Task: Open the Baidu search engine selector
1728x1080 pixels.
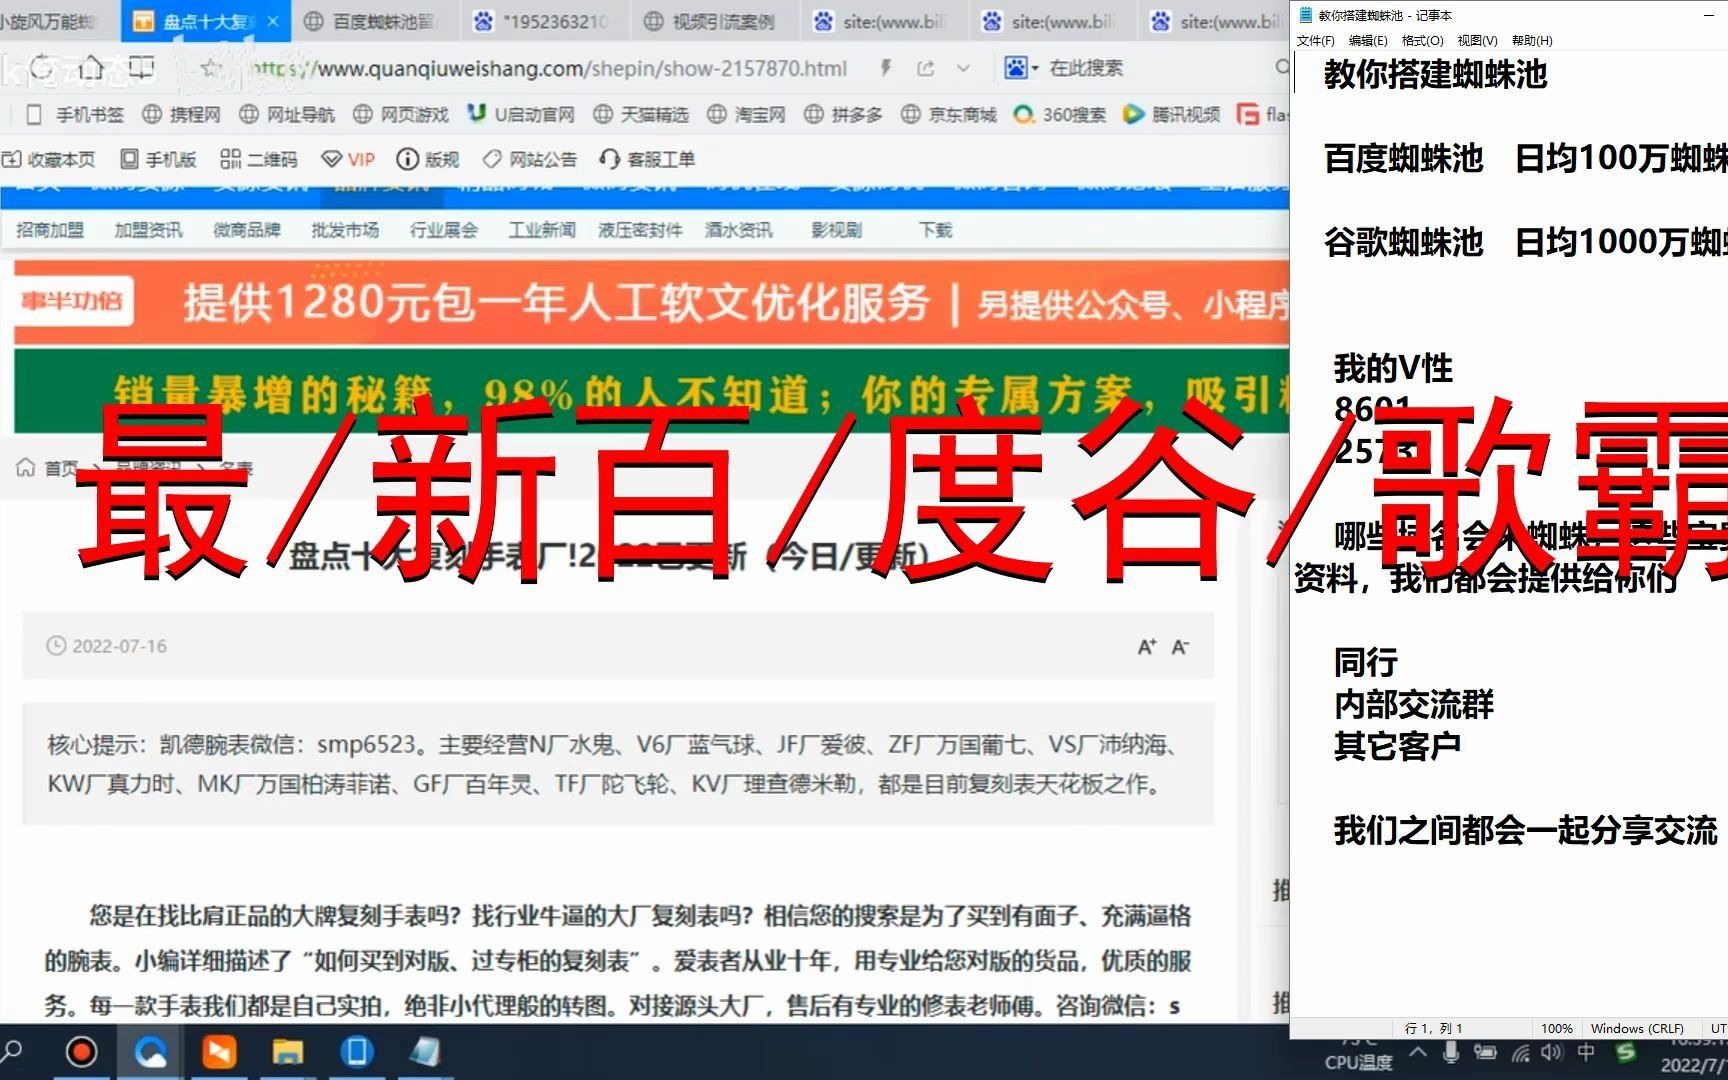Action: click(1021, 68)
